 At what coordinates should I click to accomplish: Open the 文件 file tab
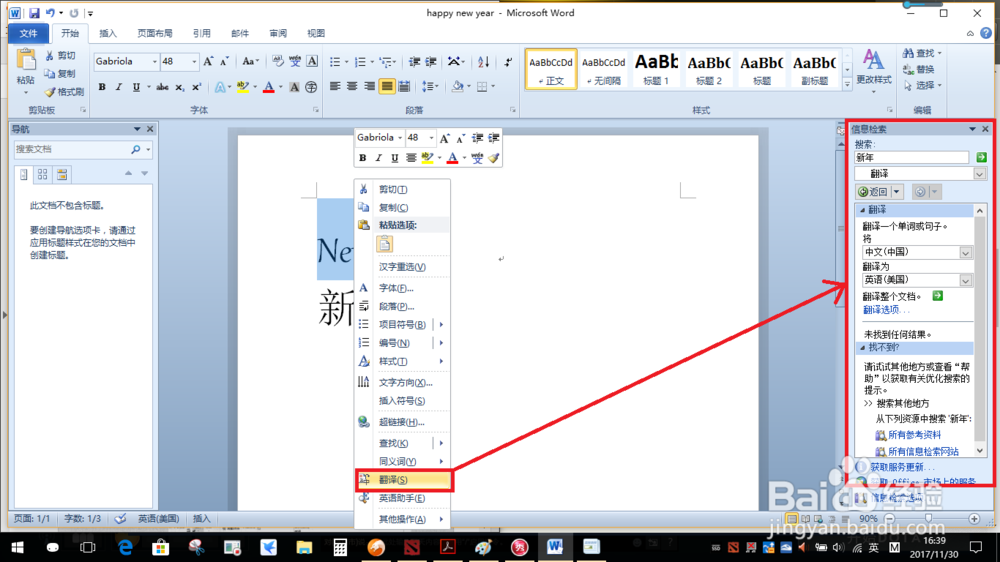tap(28, 33)
